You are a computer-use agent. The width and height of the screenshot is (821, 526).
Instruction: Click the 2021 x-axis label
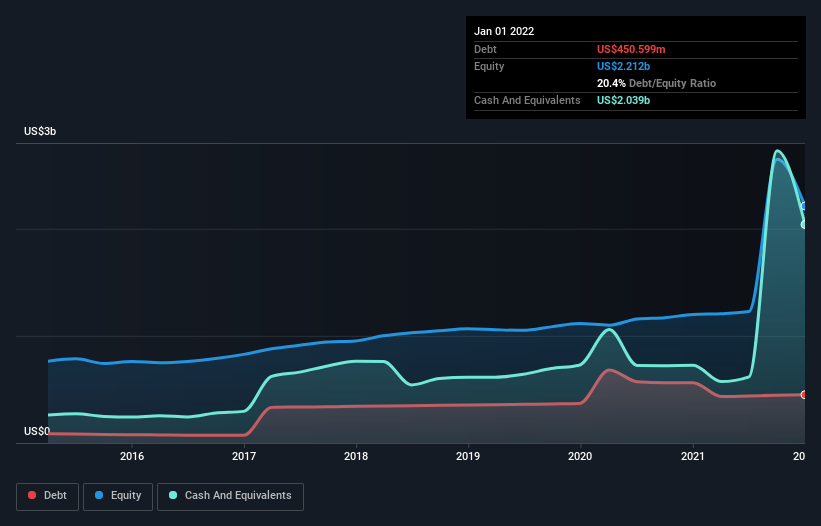tap(693, 456)
